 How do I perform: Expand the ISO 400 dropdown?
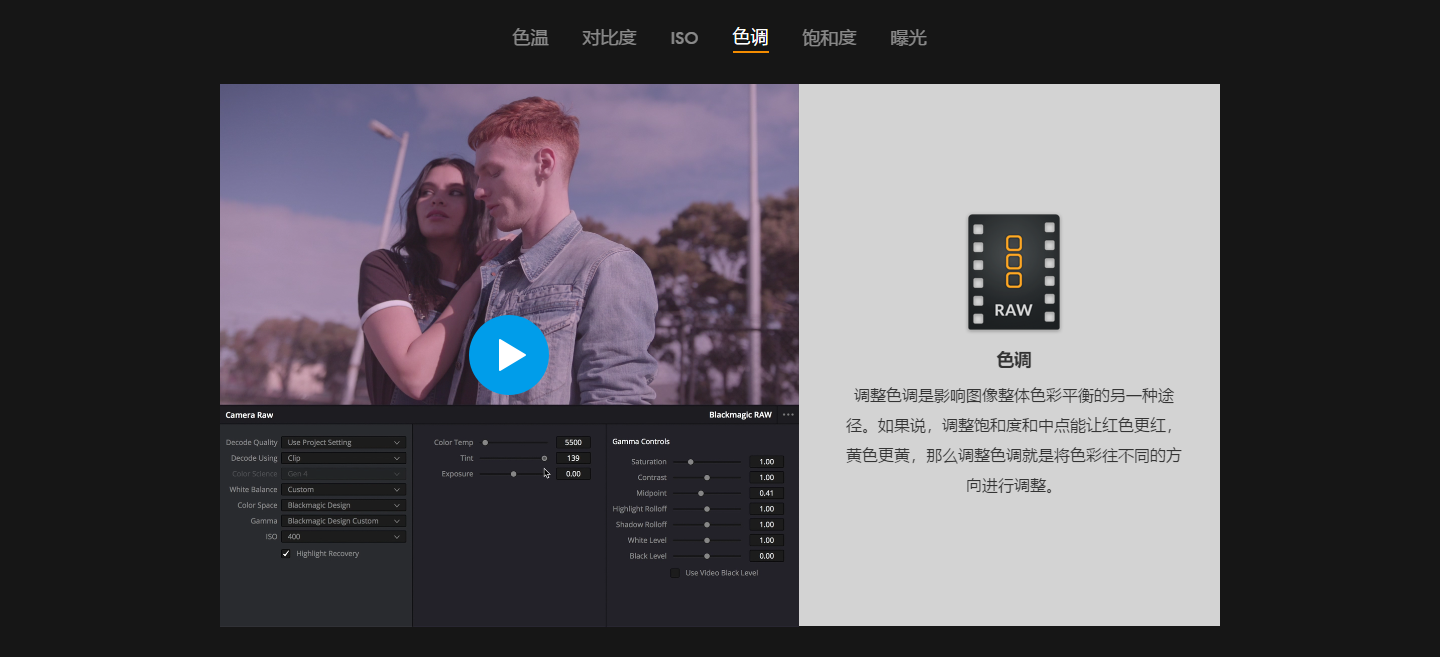tap(343, 537)
